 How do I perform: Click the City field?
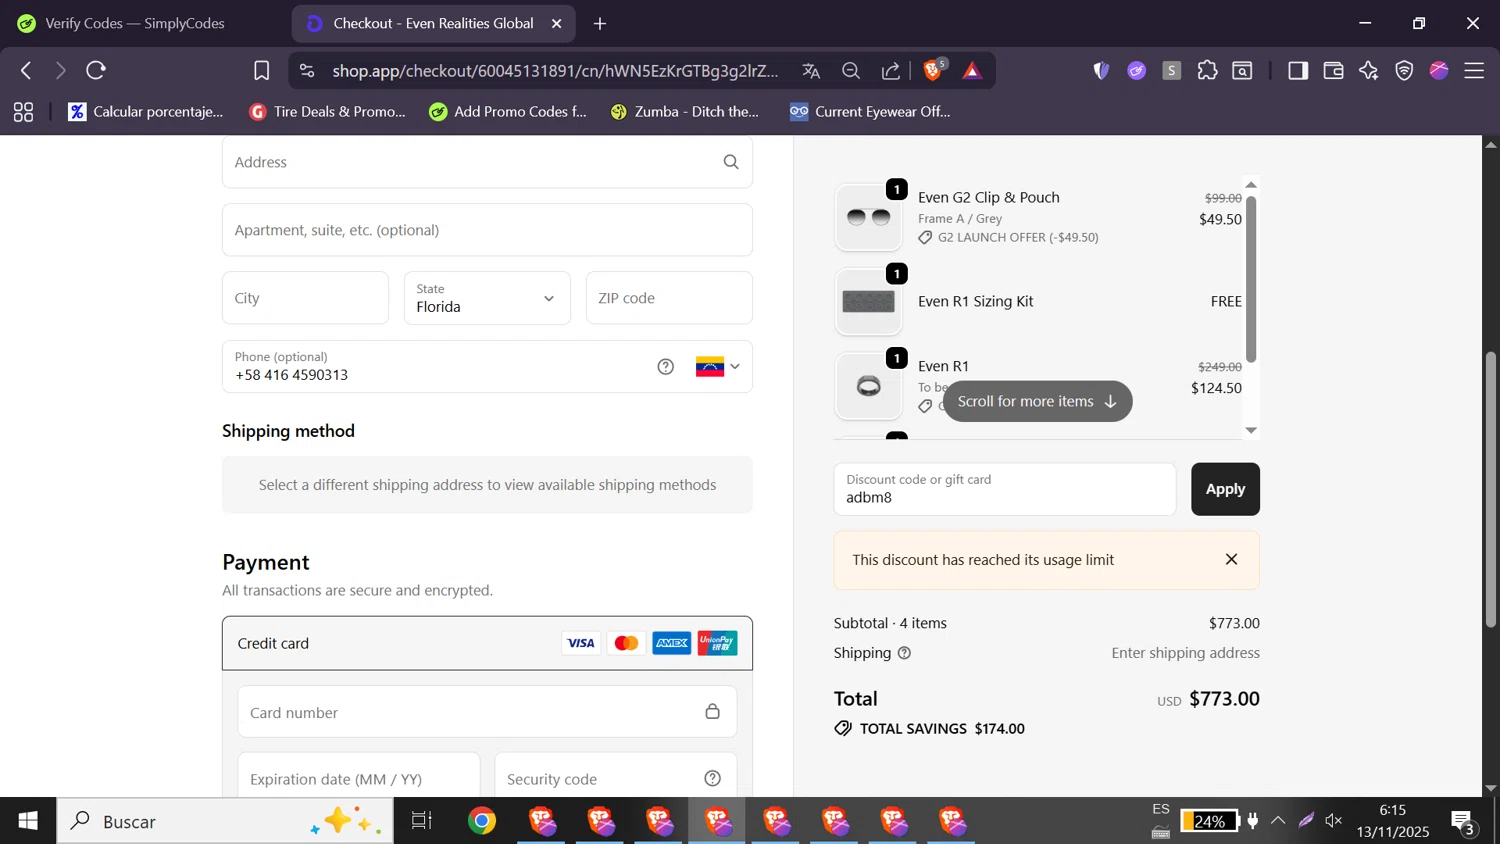[x=305, y=298]
